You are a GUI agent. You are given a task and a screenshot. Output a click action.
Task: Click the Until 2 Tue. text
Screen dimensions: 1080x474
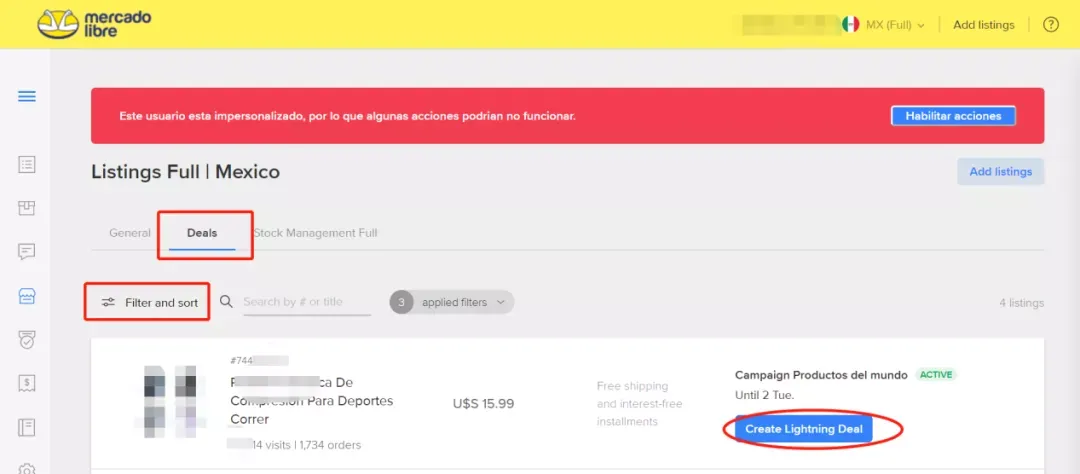point(765,395)
